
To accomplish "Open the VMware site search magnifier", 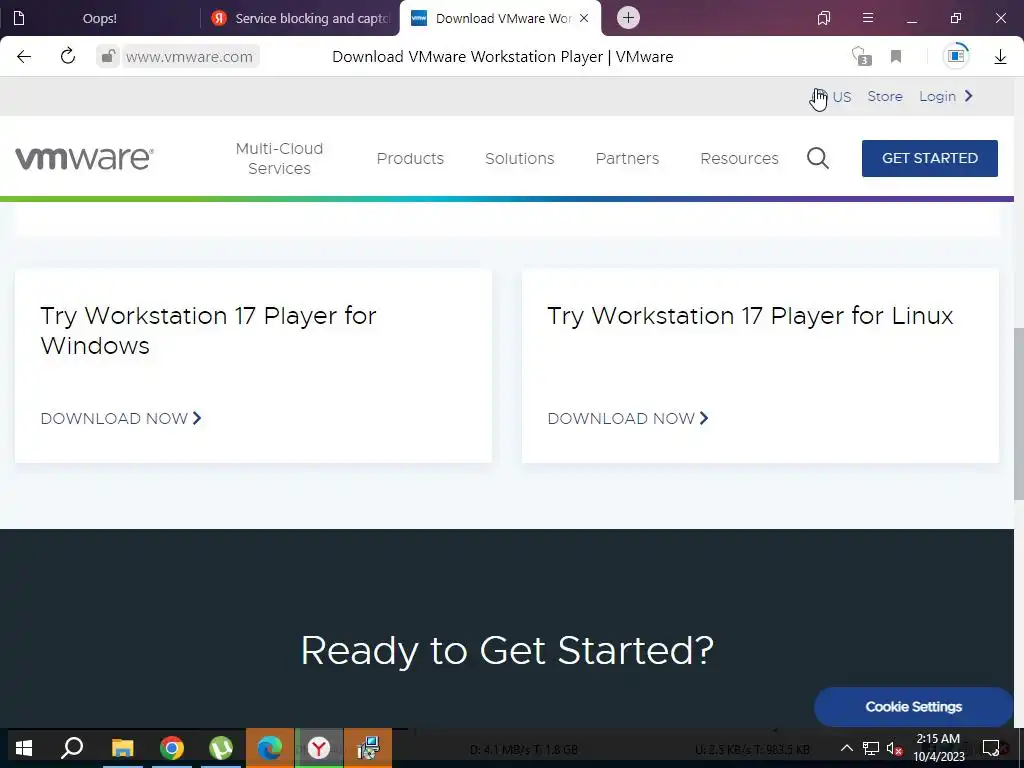I will (818, 158).
